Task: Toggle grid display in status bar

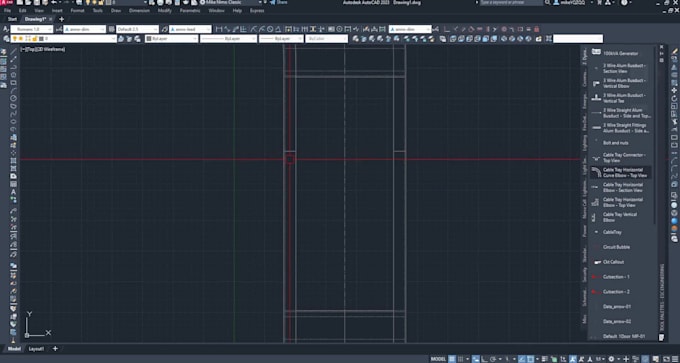Action: [452, 359]
